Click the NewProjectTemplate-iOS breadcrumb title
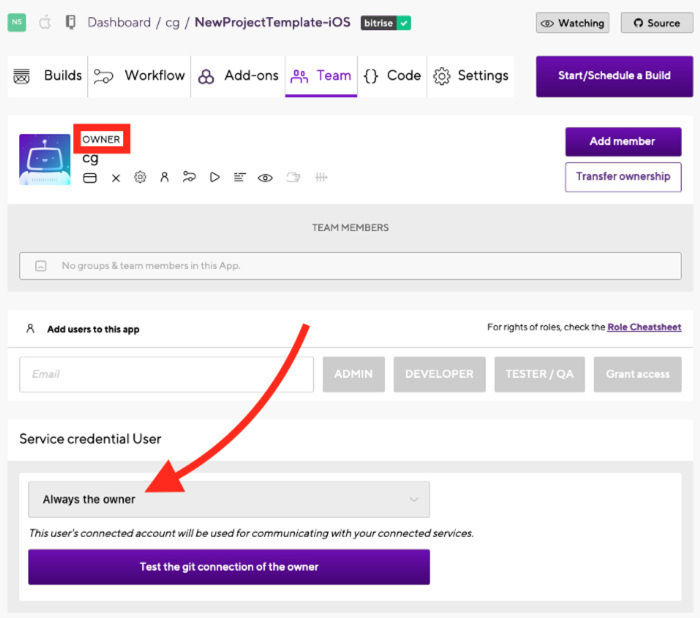Image resolution: width=700 pixels, height=618 pixels. [272, 22]
